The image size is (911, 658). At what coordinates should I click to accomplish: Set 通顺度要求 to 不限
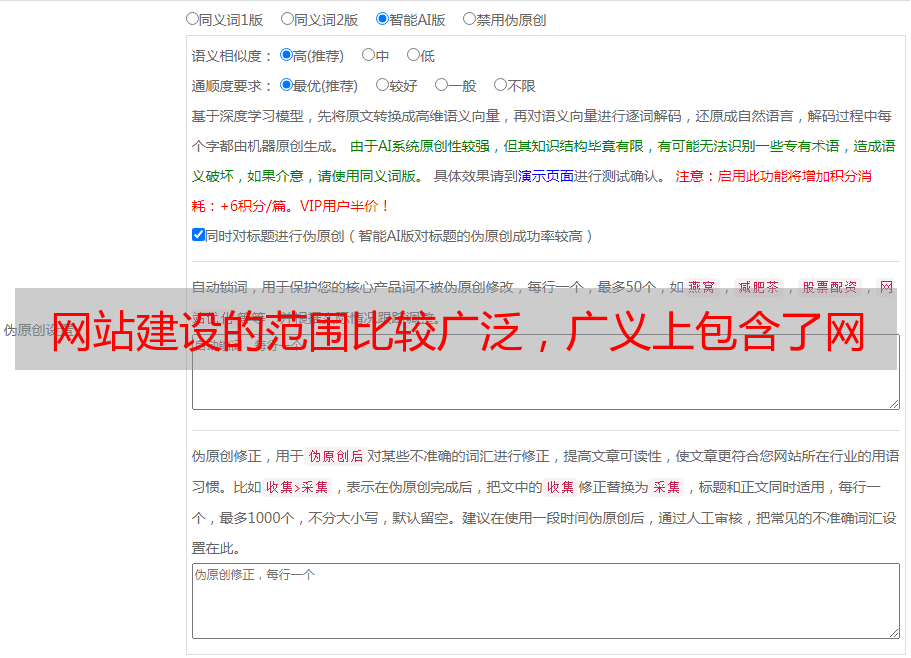click(500, 85)
